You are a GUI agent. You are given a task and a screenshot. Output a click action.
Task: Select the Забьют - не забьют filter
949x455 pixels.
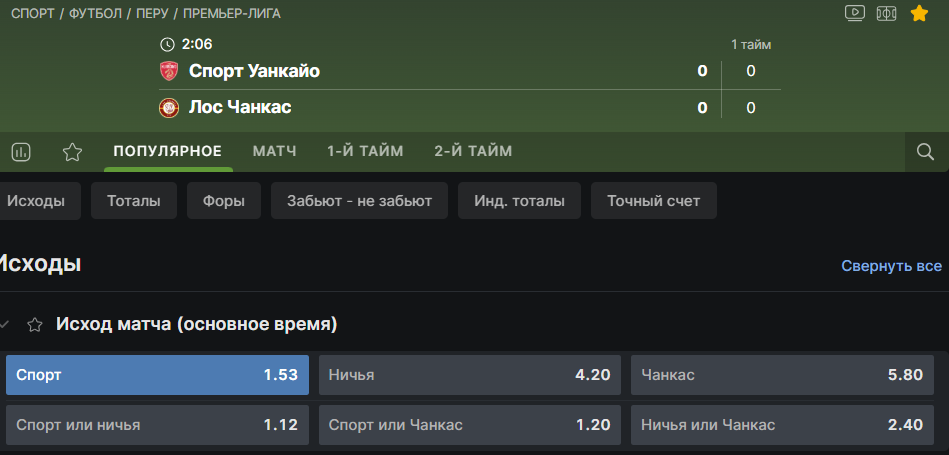point(359,201)
